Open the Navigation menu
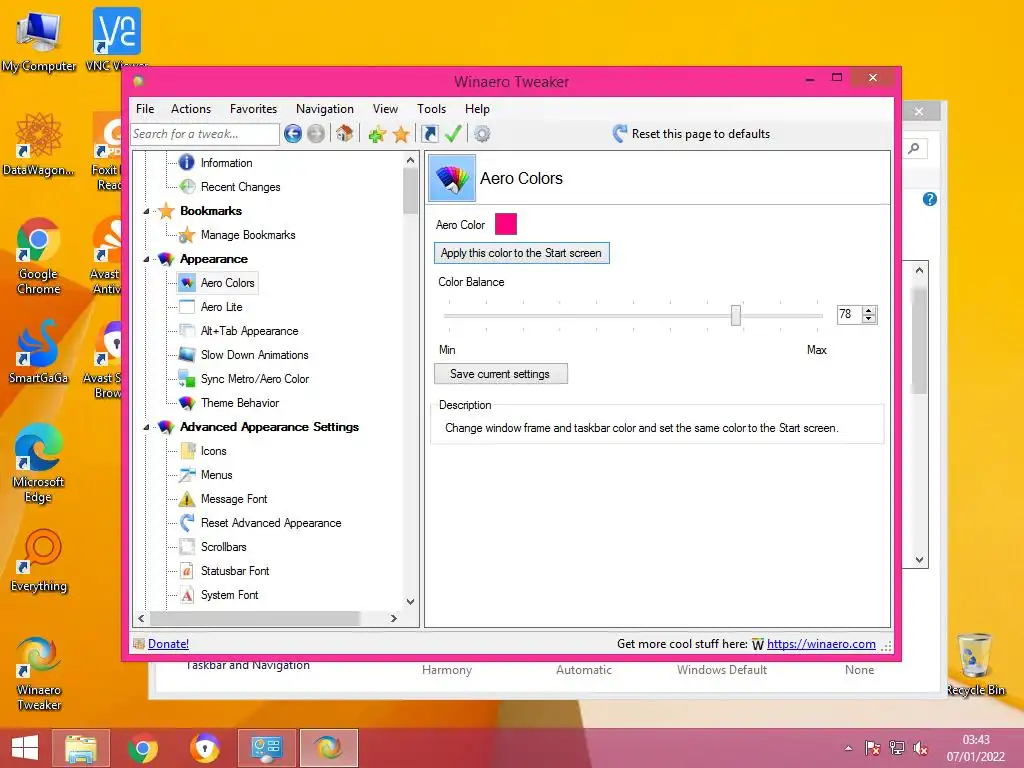Viewport: 1024px width, 768px height. click(x=325, y=109)
